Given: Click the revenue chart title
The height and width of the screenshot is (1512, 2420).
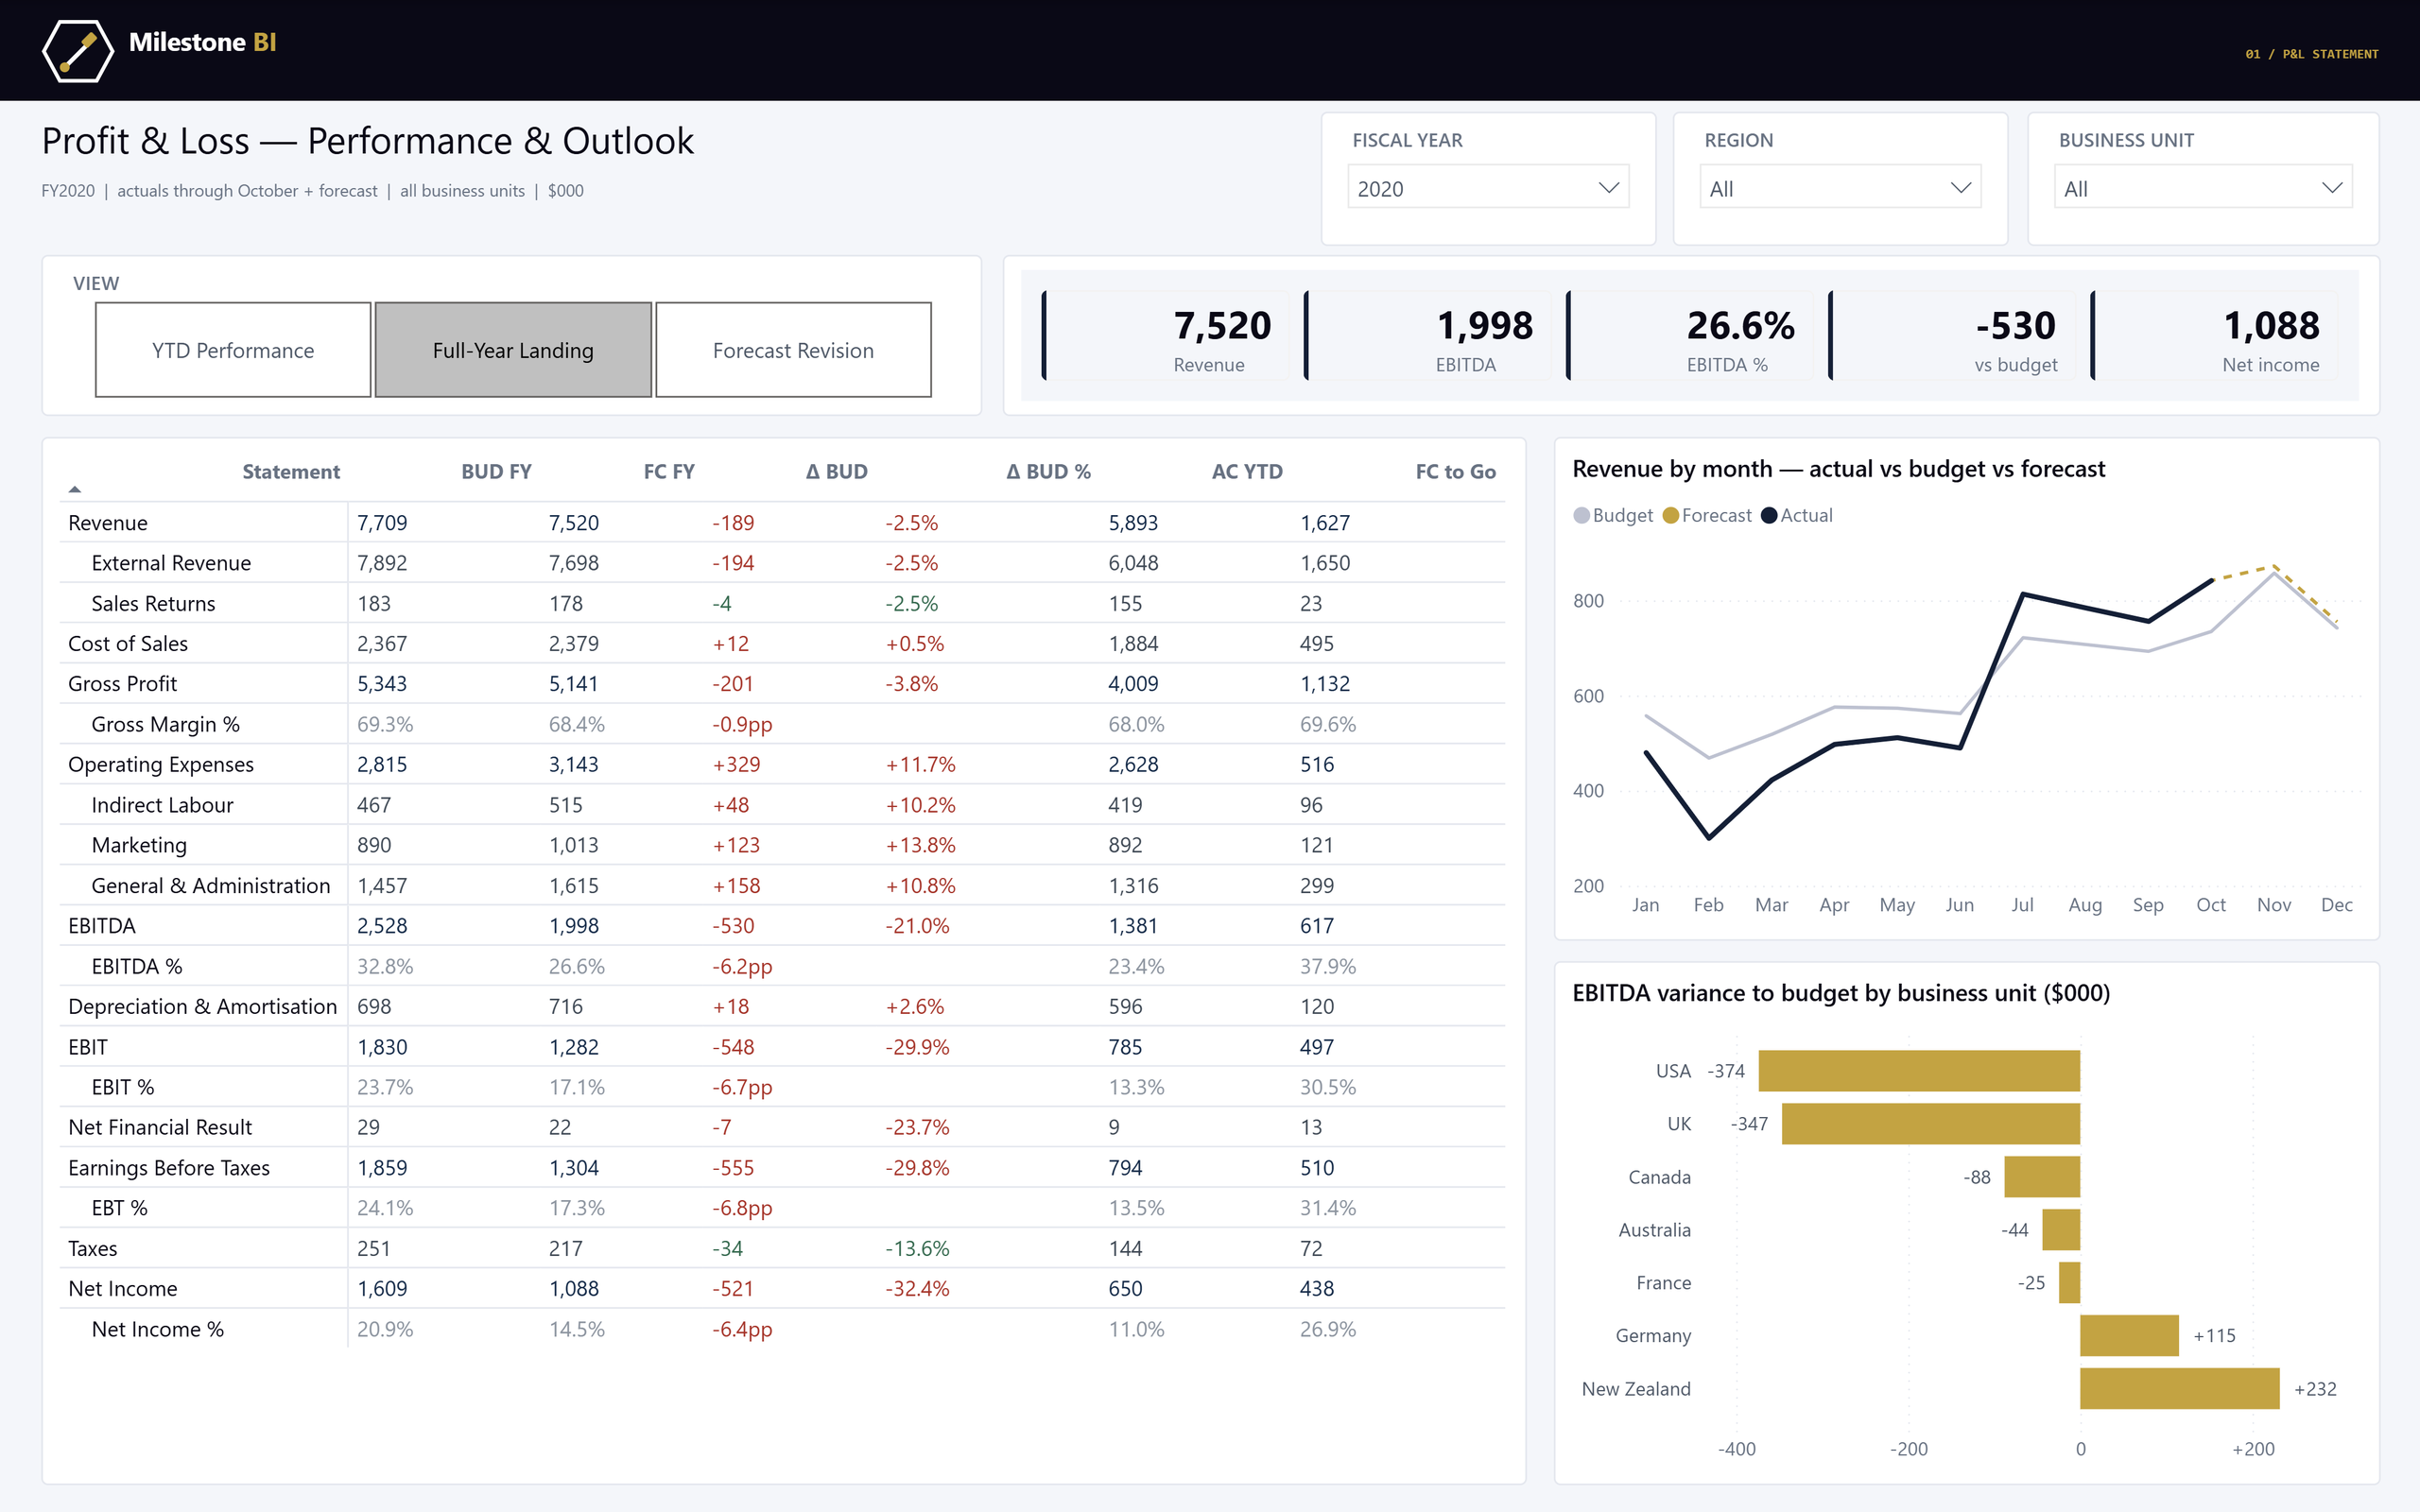Looking at the screenshot, I should pos(1838,468).
